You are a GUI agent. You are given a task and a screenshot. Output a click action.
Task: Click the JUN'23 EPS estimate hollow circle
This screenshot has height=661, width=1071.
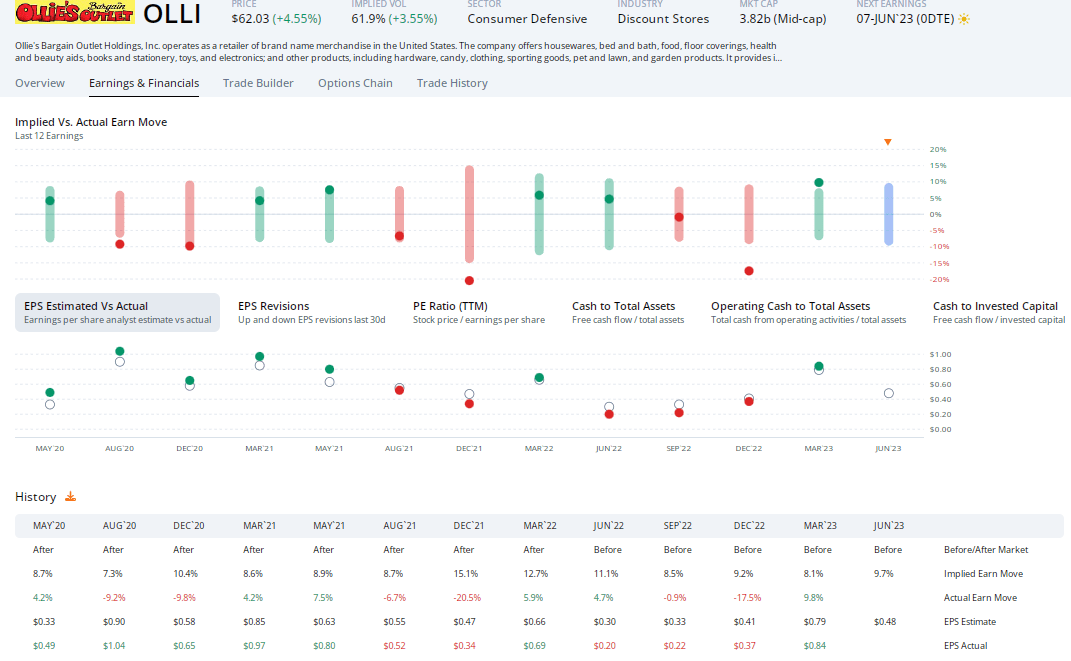[x=889, y=393]
